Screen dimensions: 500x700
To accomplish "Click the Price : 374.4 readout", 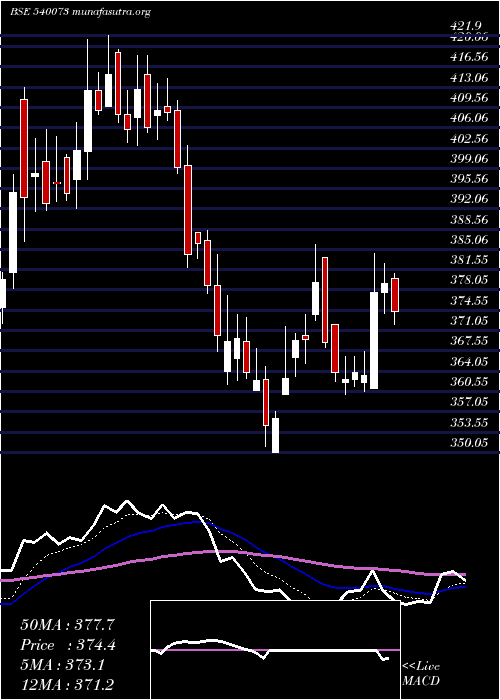I will click(68, 645).
